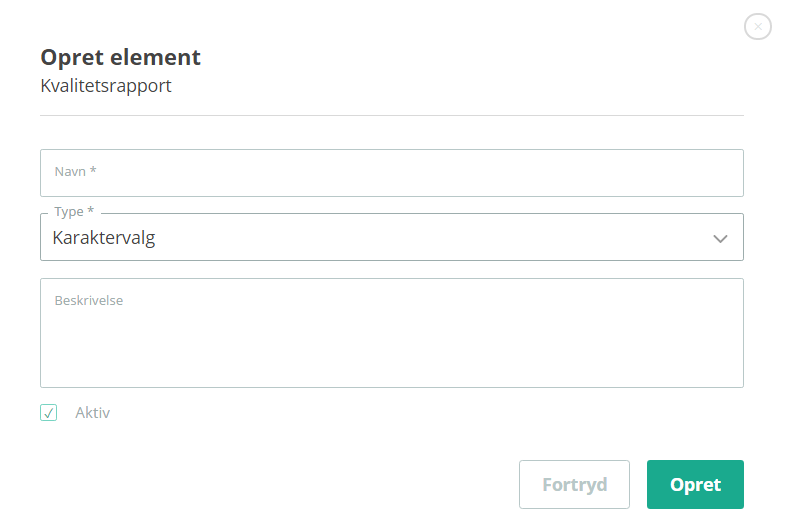Submit the form using Opret

tap(695, 484)
